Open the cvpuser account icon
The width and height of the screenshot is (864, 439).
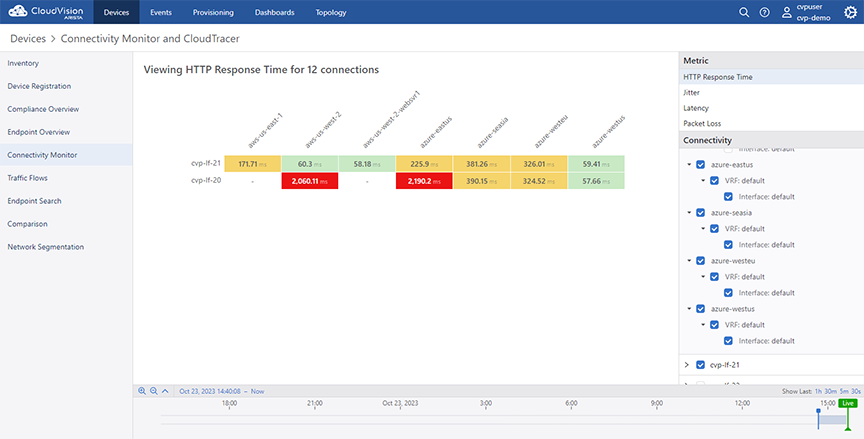tap(787, 12)
